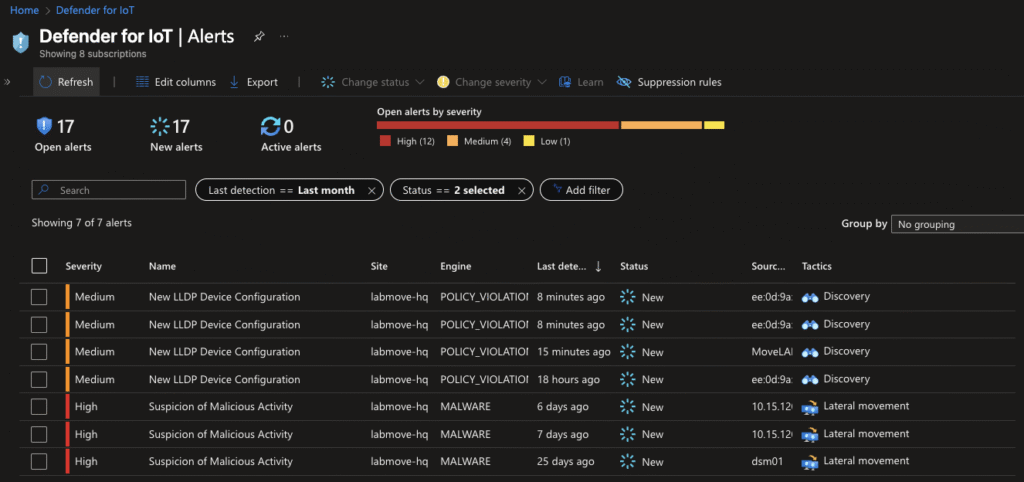Click Lateral movement icon, 7 days ago row
This screenshot has width=1024, height=482.
[x=810, y=434]
